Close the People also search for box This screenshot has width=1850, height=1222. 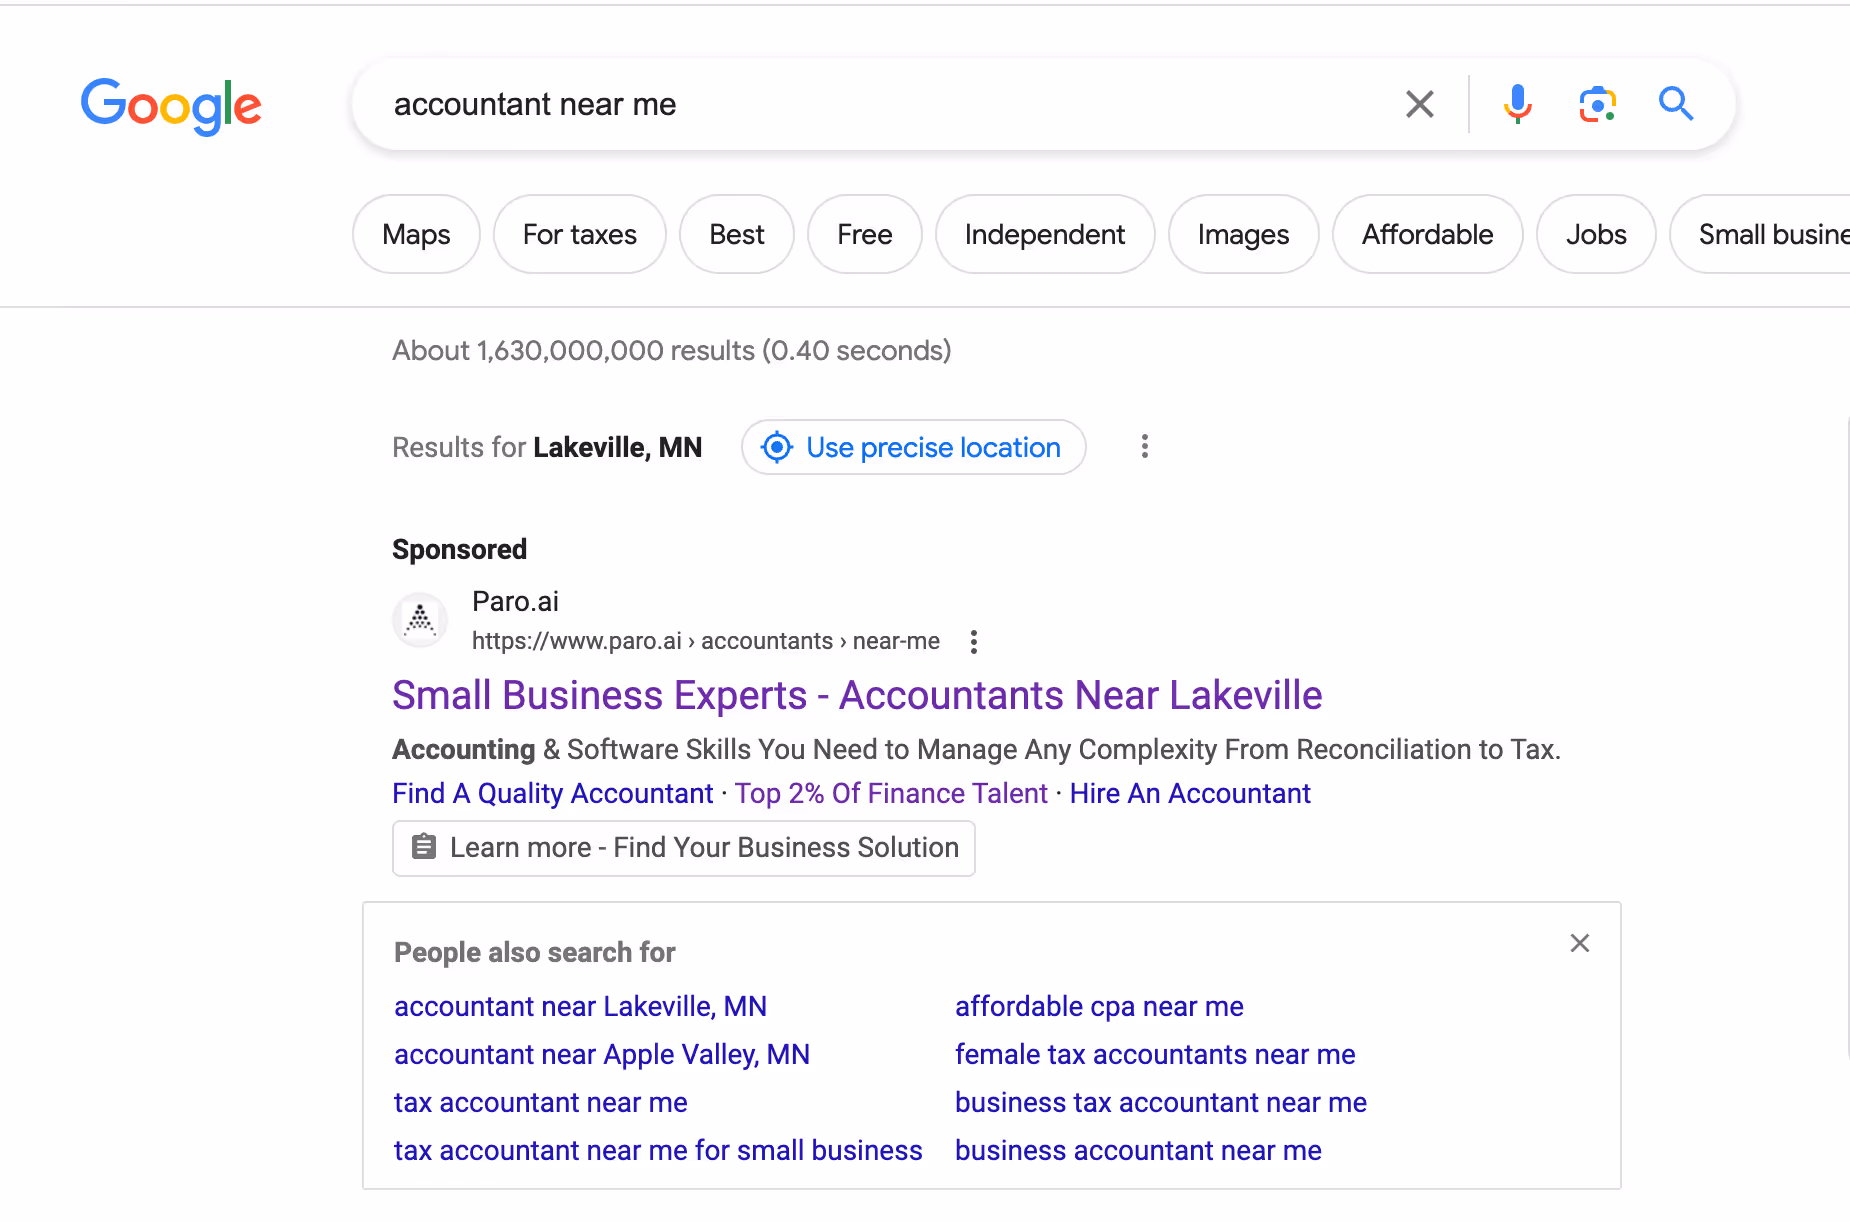coord(1580,943)
